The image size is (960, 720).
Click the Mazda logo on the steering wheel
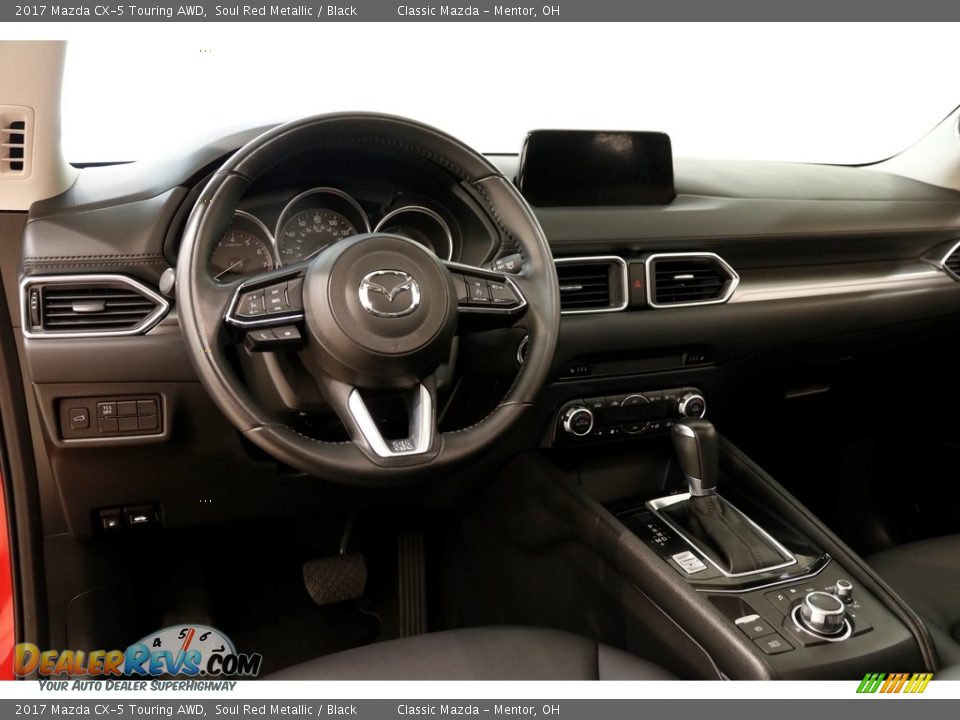pyautogui.click(x=389, y=294)
